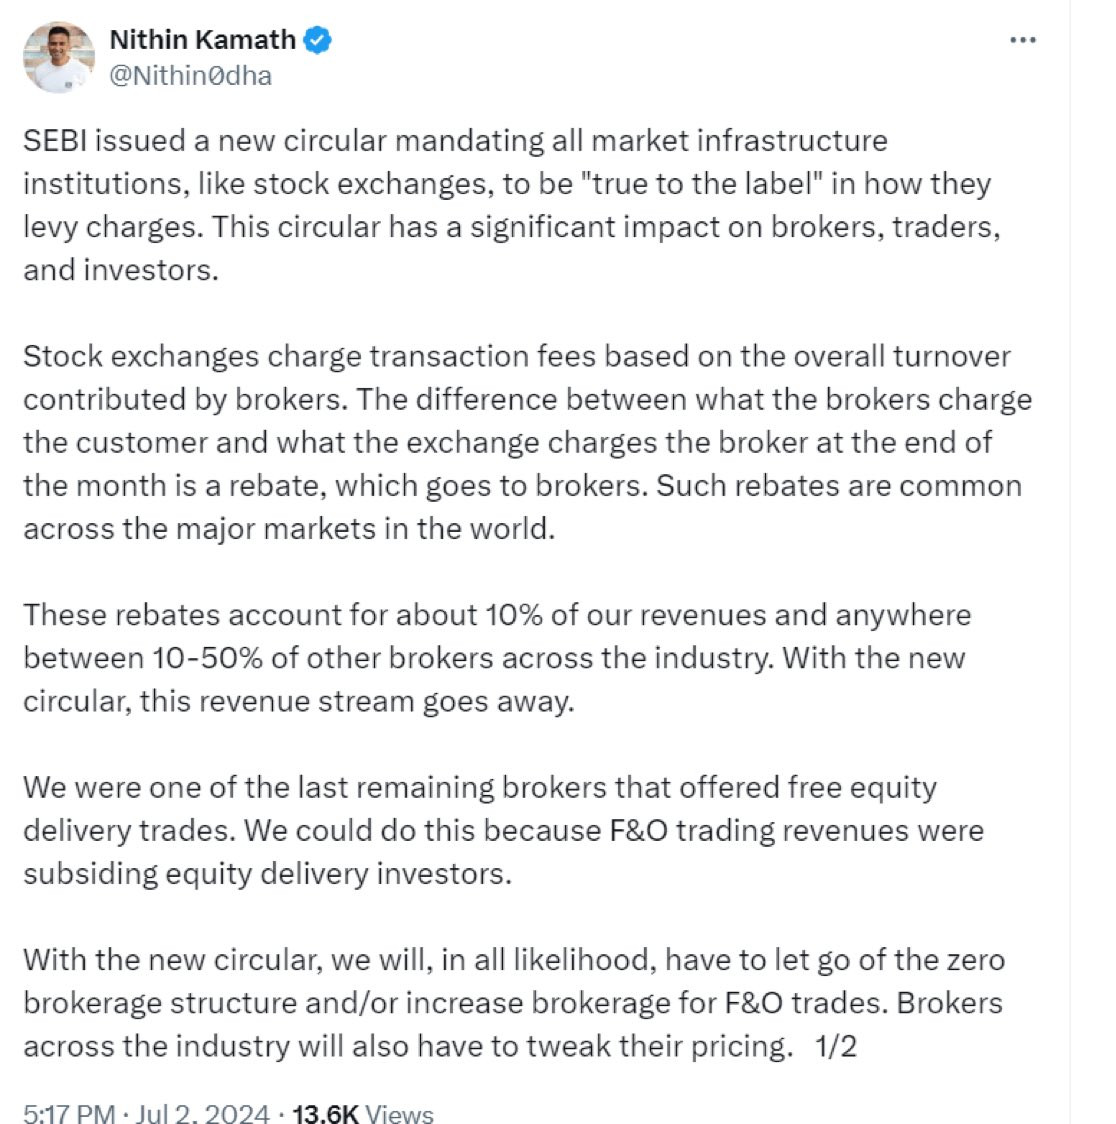Open Nithin Kamath's profile picture
The height and width of the screenshot is (1124, 1116).
(59, 58)
